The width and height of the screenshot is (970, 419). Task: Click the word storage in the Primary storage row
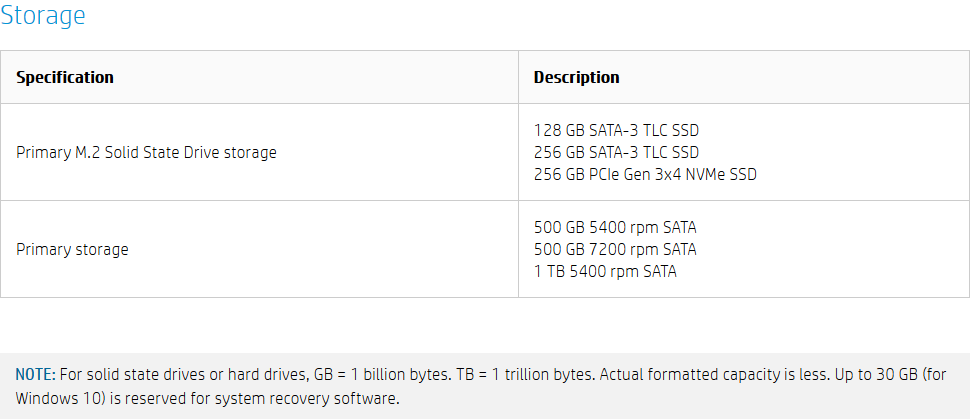pos(101,249)
